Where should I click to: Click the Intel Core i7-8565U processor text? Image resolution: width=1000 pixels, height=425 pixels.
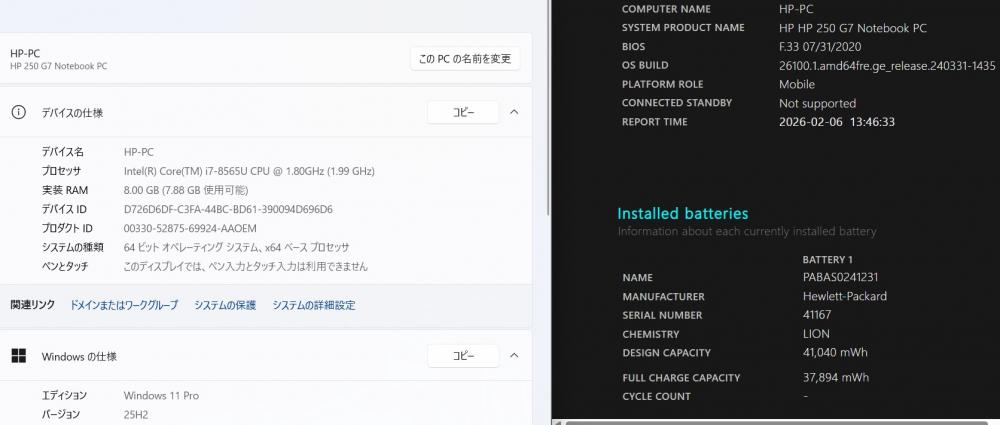click(249, 171)
